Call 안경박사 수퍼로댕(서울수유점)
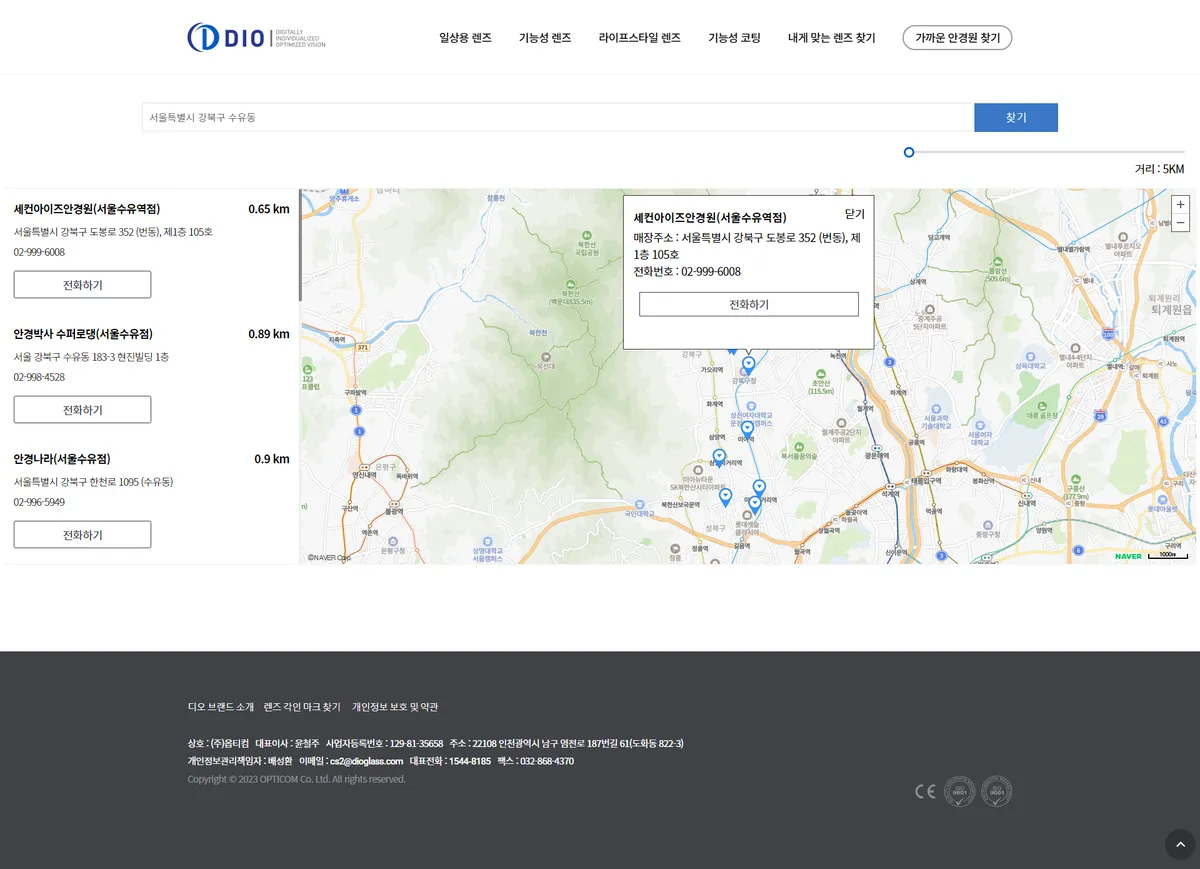 (x=82, y=410)
